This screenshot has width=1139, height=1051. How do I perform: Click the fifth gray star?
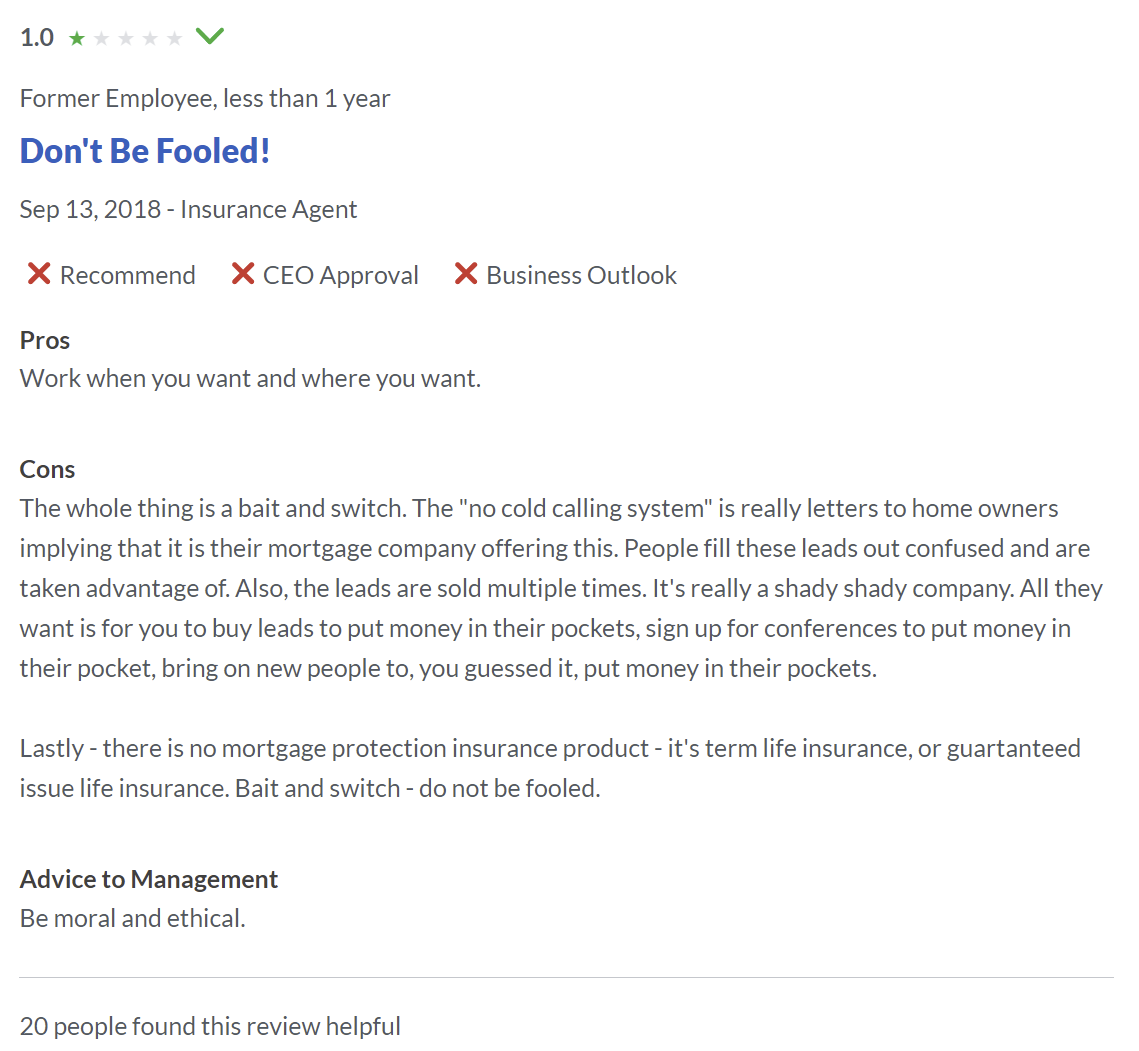pos(174,38)
